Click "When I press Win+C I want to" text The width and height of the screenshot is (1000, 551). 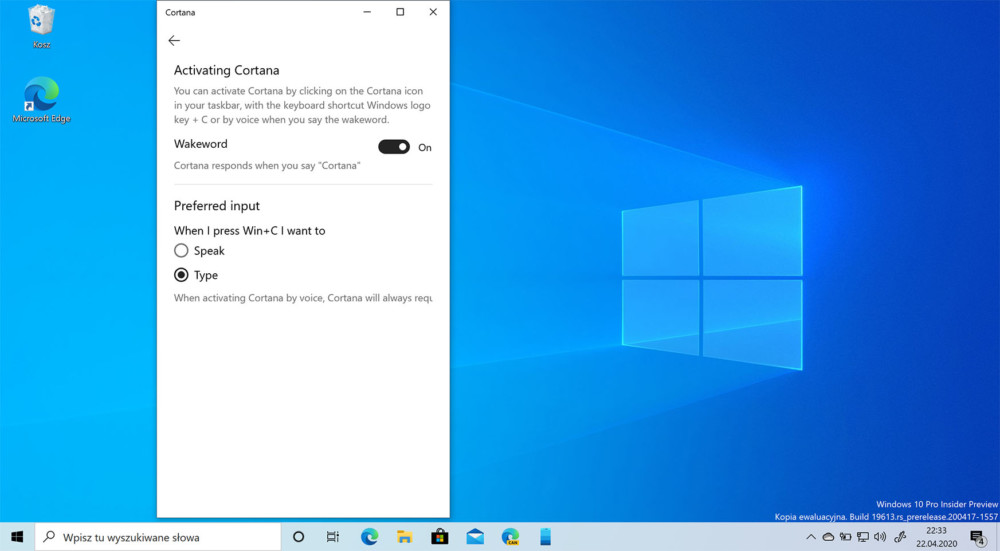tap(249, 231)
